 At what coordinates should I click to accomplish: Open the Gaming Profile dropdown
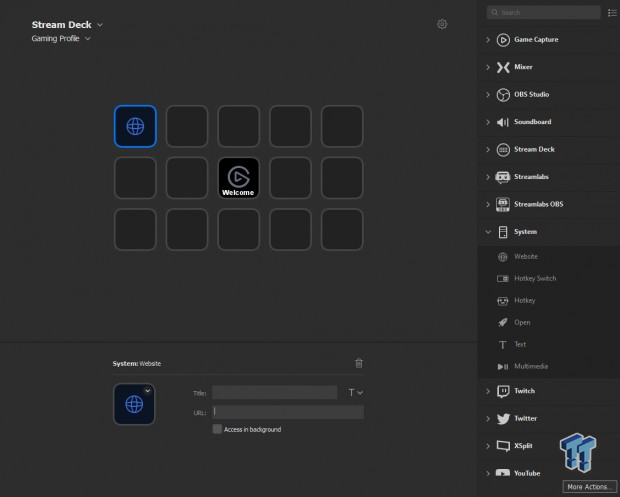click(88, 38)
